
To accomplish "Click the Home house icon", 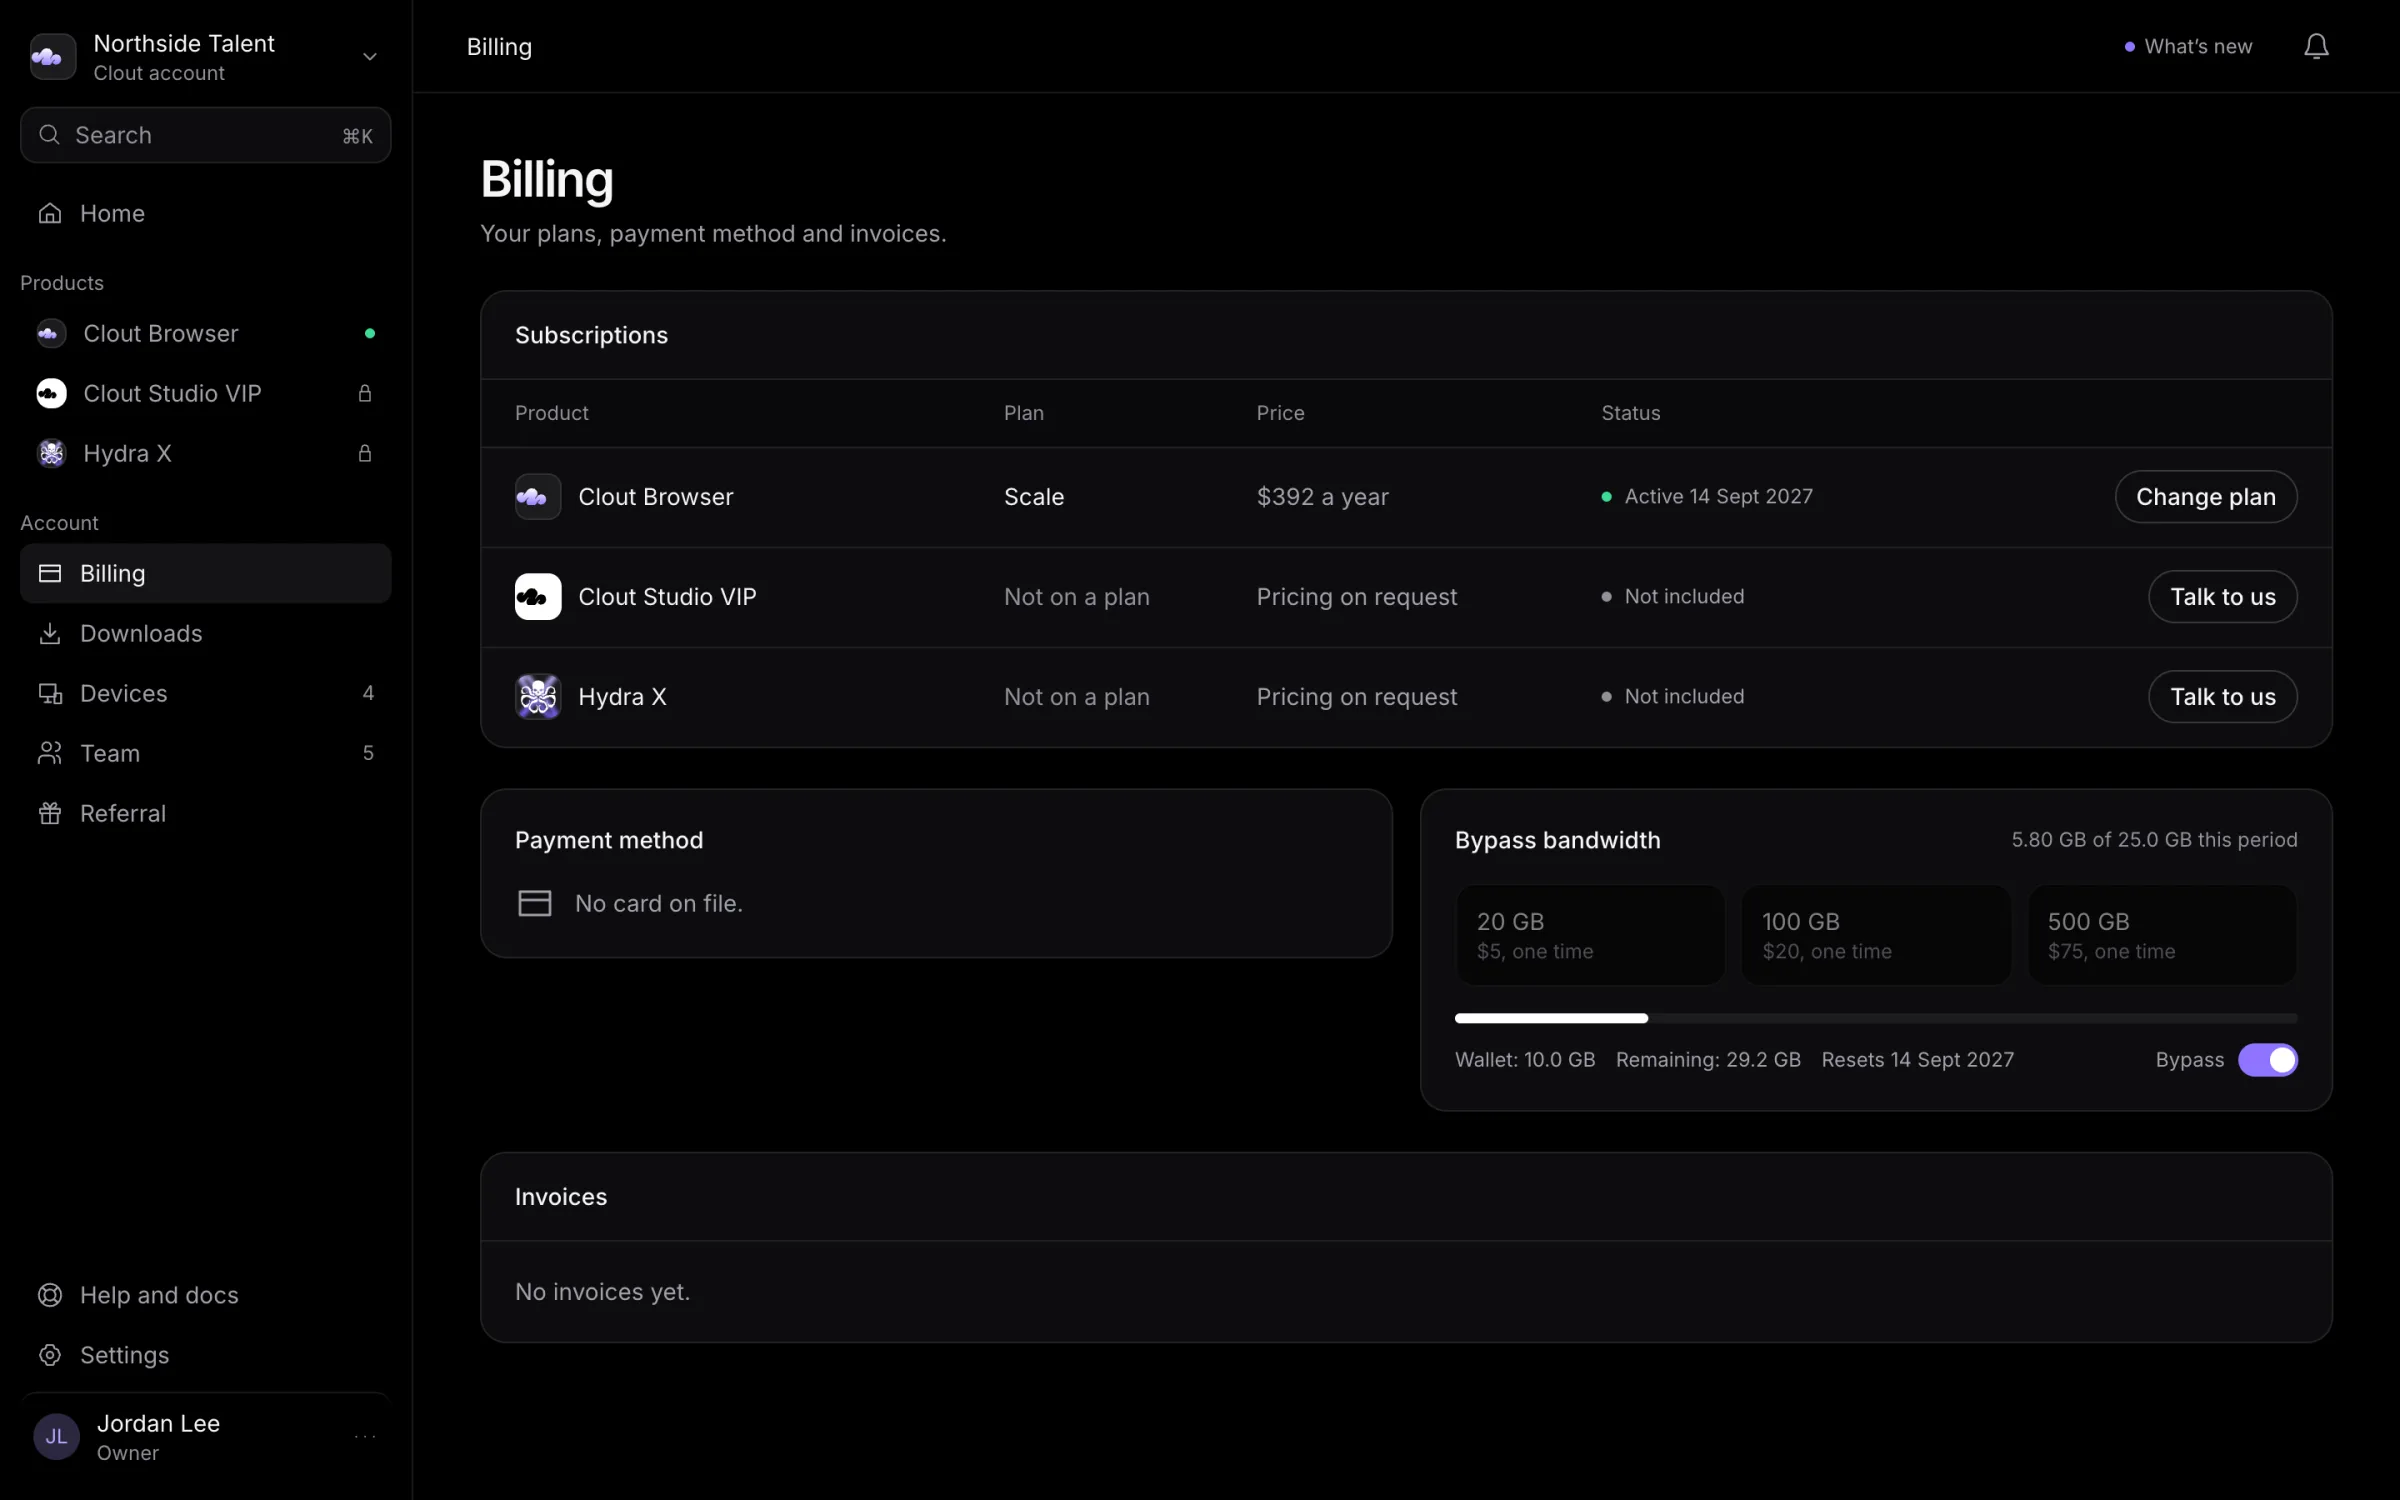I will click(x=50, y=213).
